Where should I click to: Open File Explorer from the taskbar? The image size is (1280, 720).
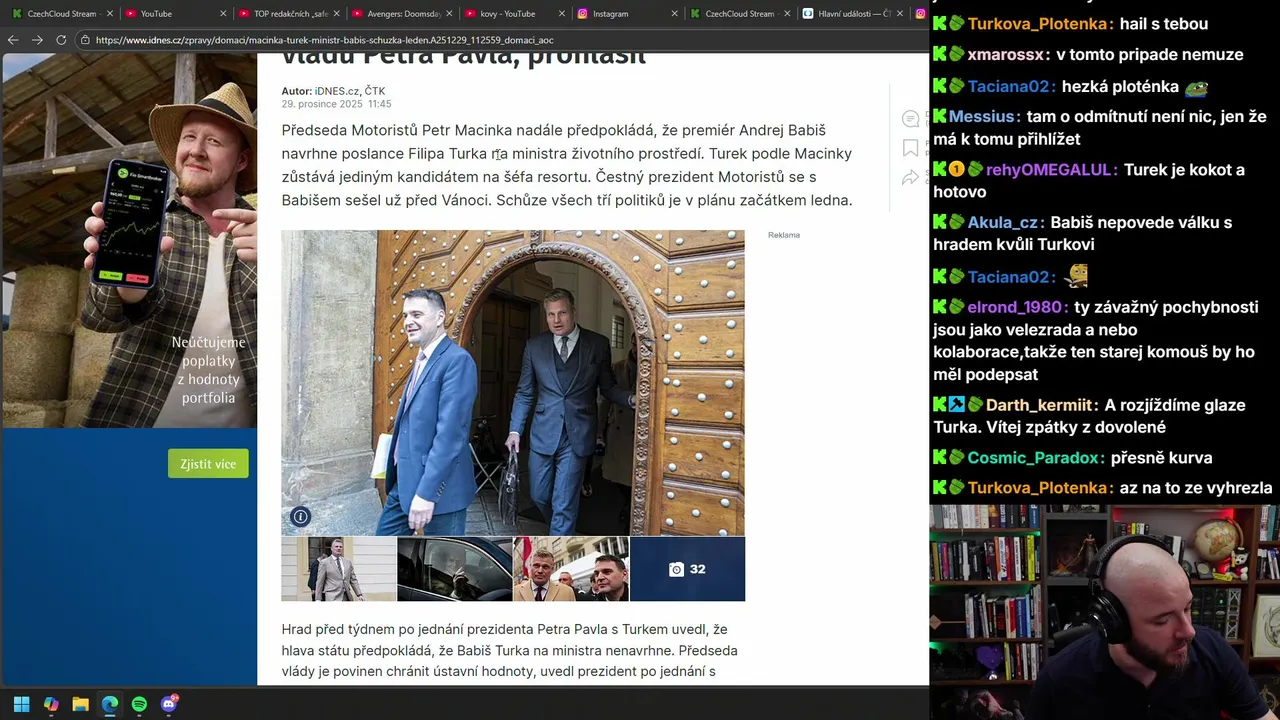tap(80, 704)
